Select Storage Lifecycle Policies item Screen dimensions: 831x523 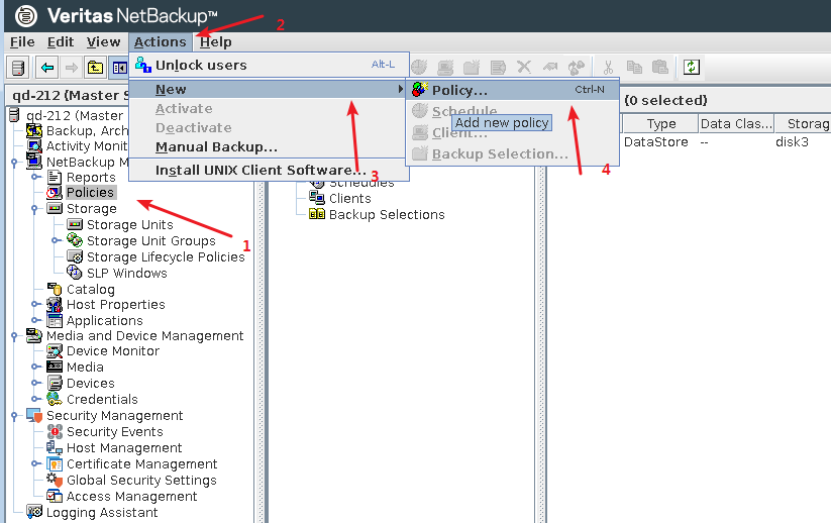coord(166,257)
